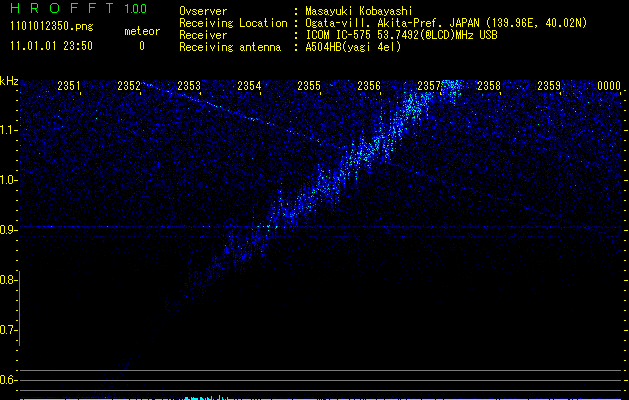Click the Receiving Location label
Image resolution: width=629 pixels, height=400 pixels.
233,23
